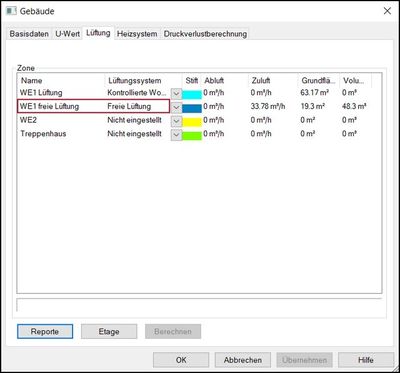The image size is (400, 373).
Task: Pick the blue pen color of WE1 freie Lüftung
Action: tap(192, 108)
